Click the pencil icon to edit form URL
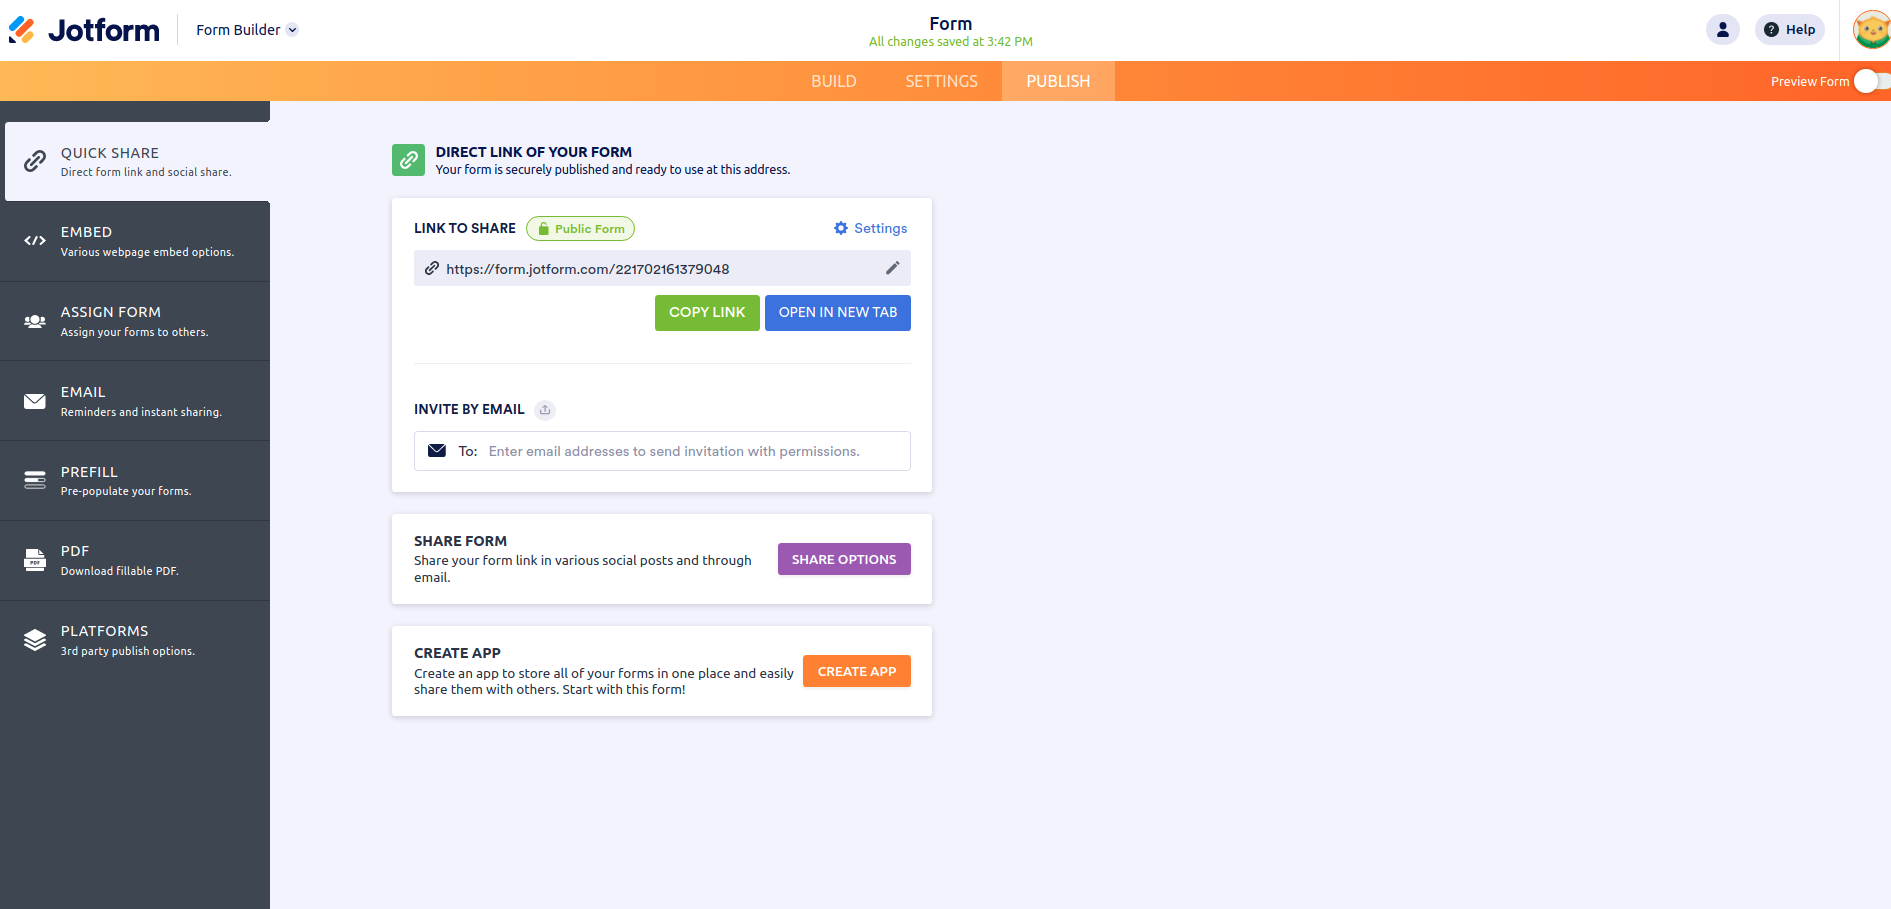The width and height of the screenshot is (1891, 909). click(892, 268)
